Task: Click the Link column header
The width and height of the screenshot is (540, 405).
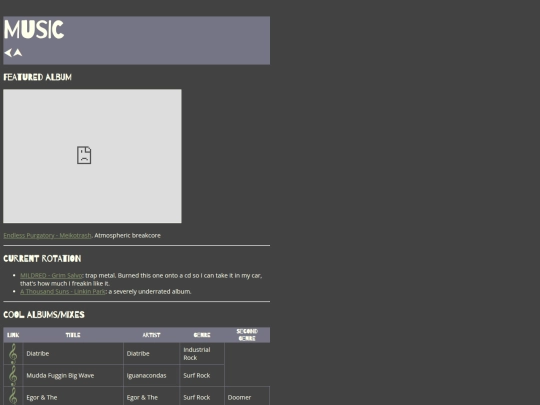Action: (13, 335)
